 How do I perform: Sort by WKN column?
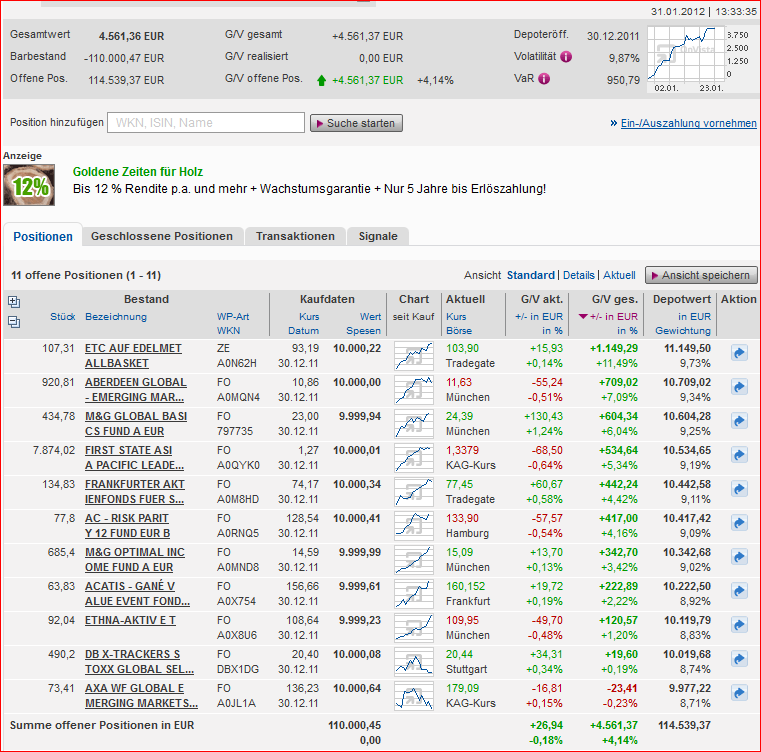[228, 331]
